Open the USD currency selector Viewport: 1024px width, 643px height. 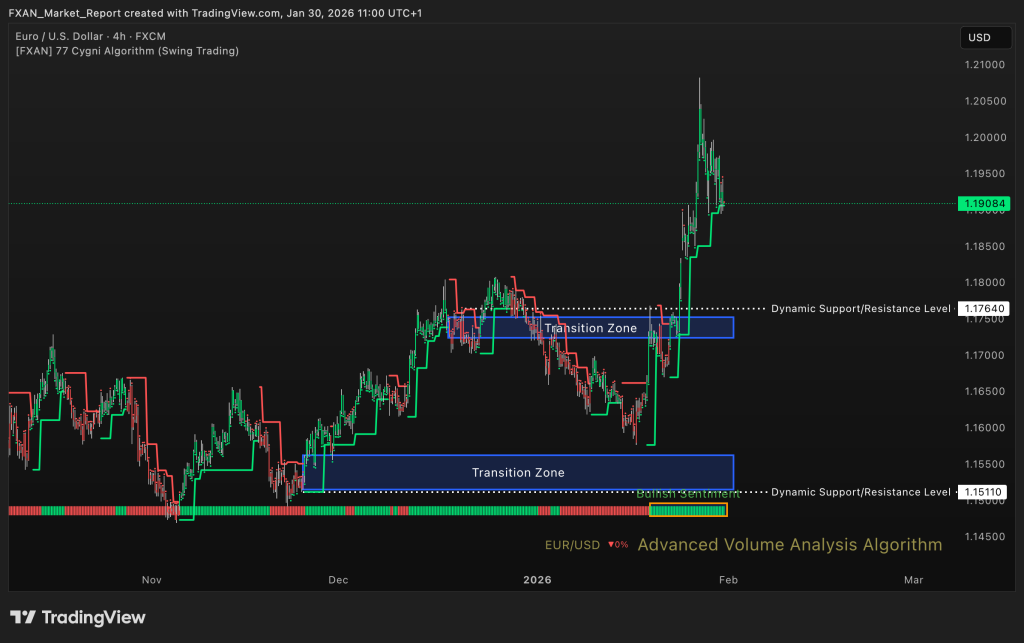979,38
